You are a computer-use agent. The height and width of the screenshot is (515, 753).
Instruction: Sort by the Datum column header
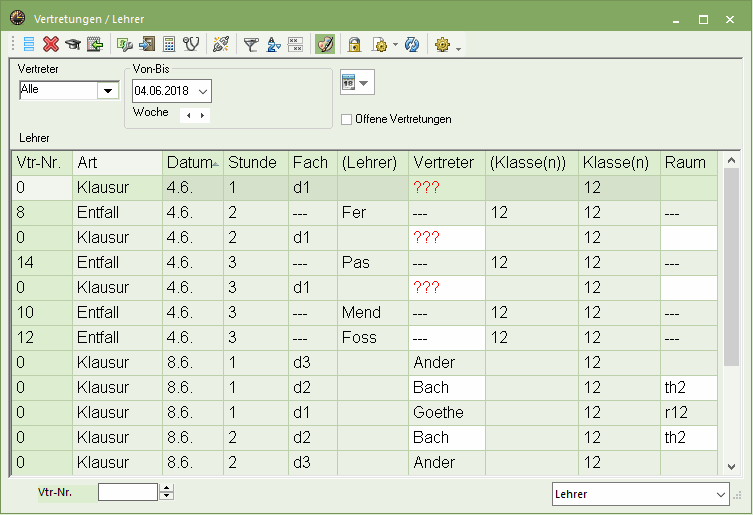click(x=193, y=162)
